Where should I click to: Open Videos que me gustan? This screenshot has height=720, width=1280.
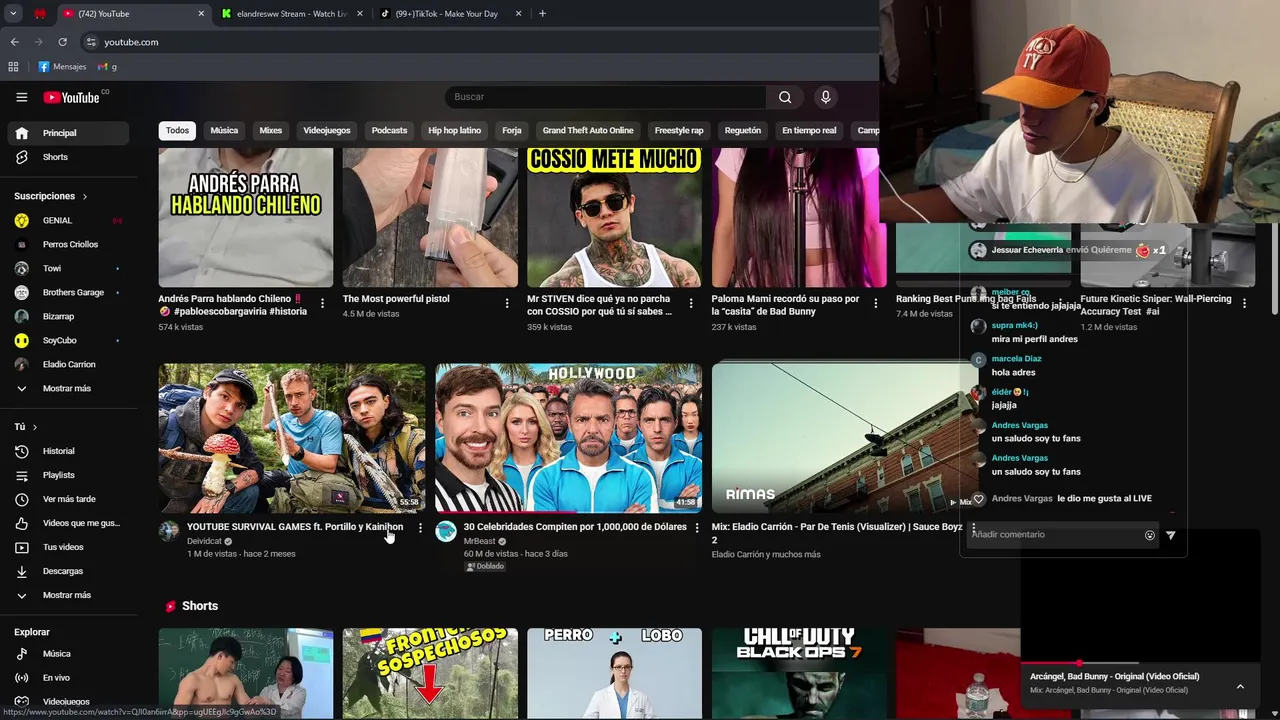point(68,523)
